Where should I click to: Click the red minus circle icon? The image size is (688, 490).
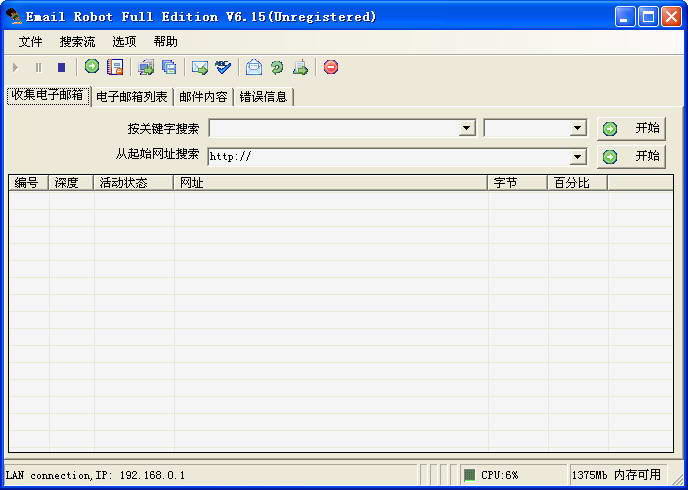click(331, 67)
